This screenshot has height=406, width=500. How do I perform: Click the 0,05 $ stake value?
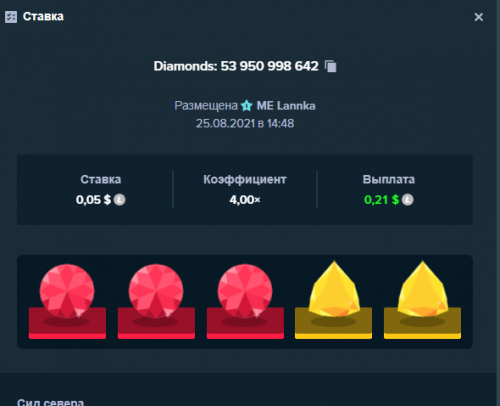pyautogui.click(x=93, y=200)
